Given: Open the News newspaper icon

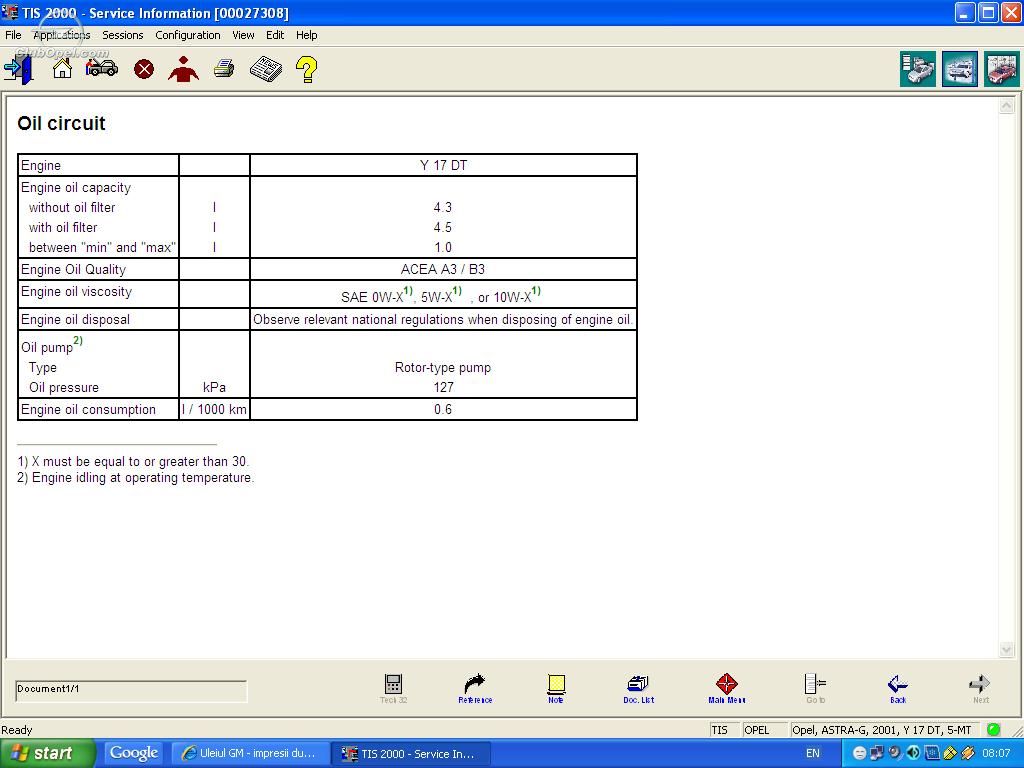Looking at the screenshot, I should point(266,69).
